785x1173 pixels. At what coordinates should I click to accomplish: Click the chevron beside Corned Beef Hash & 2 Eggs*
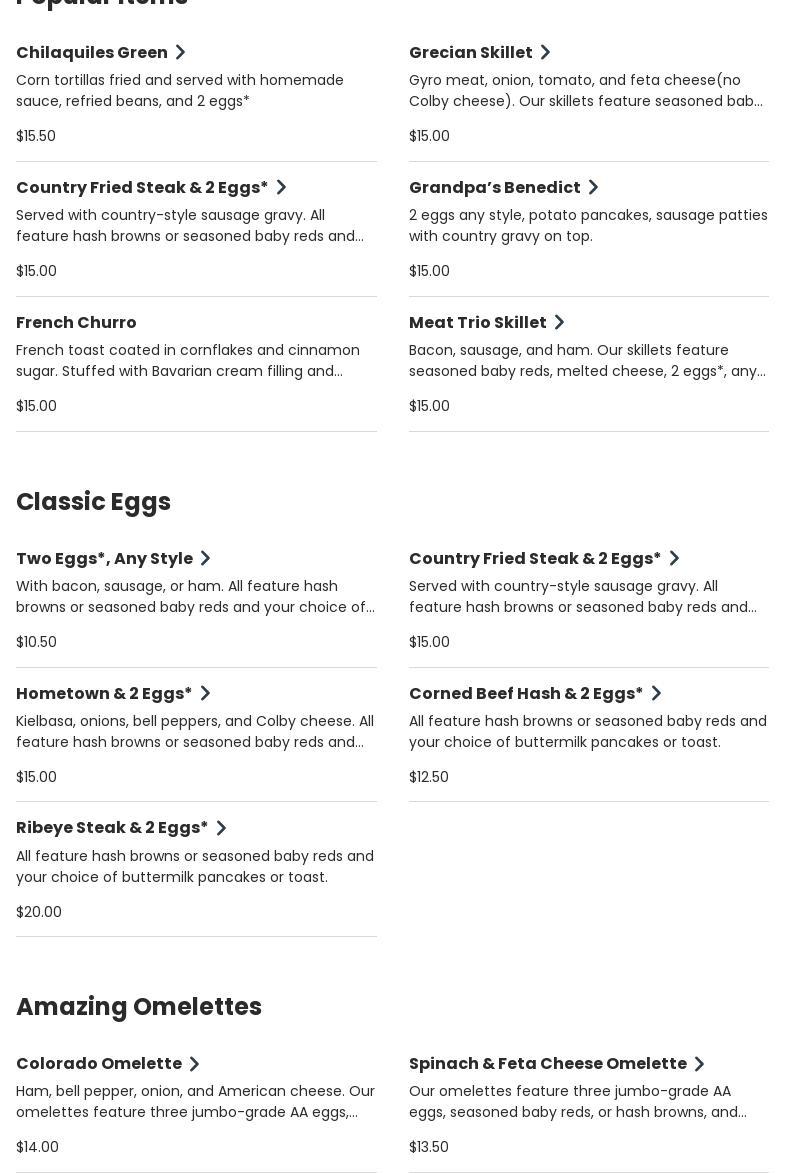[x=656, y=693]
